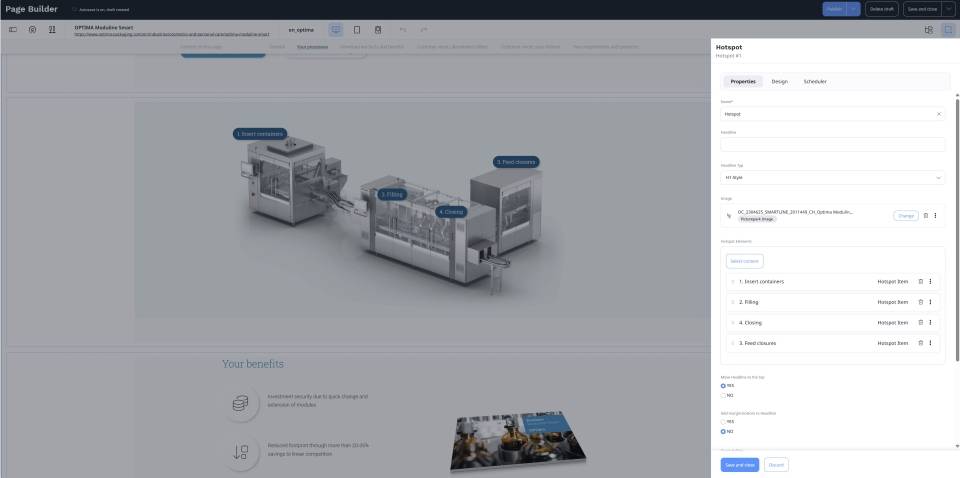Expand the Save and close dropdown arrow

pos(948,9)
